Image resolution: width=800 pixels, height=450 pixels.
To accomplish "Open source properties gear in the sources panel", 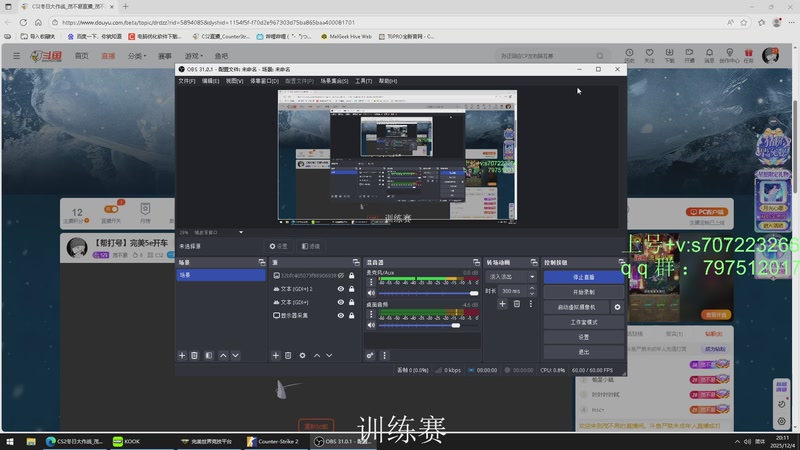I will [303, 355].
